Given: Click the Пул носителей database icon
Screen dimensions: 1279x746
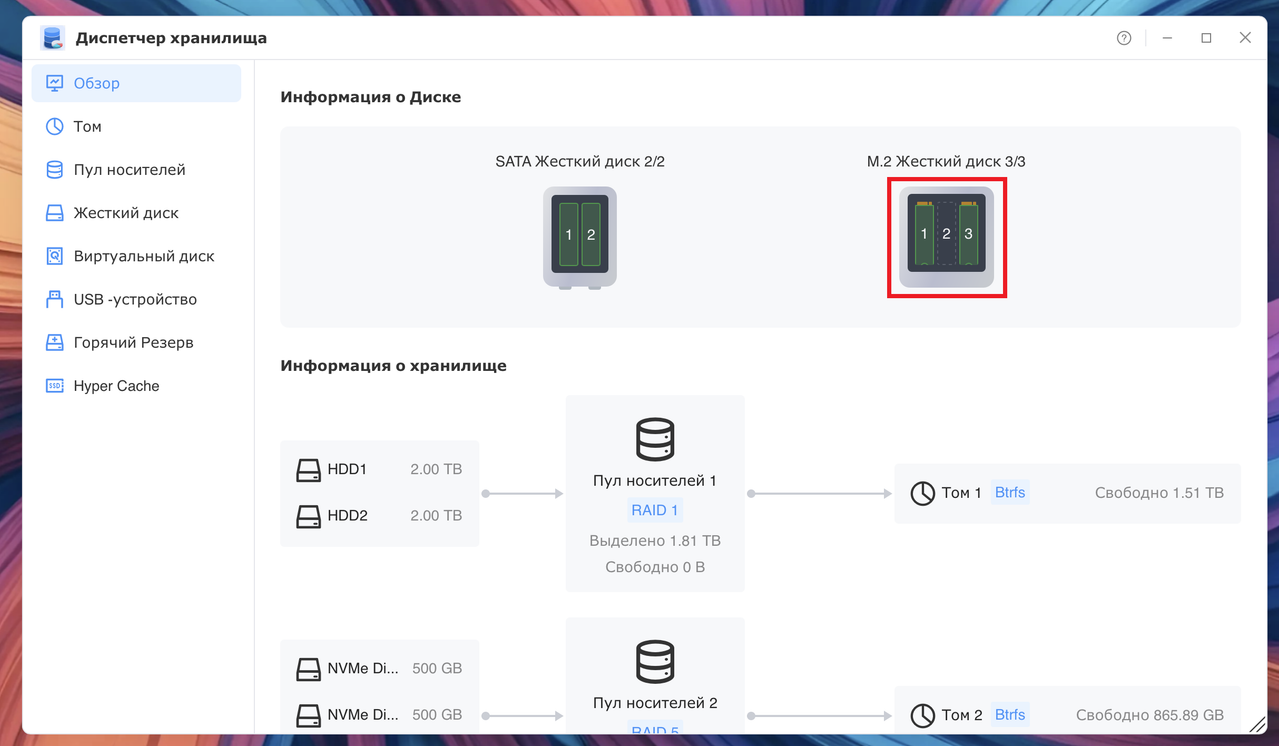Looking at the screenshot, I should point(55,169).
